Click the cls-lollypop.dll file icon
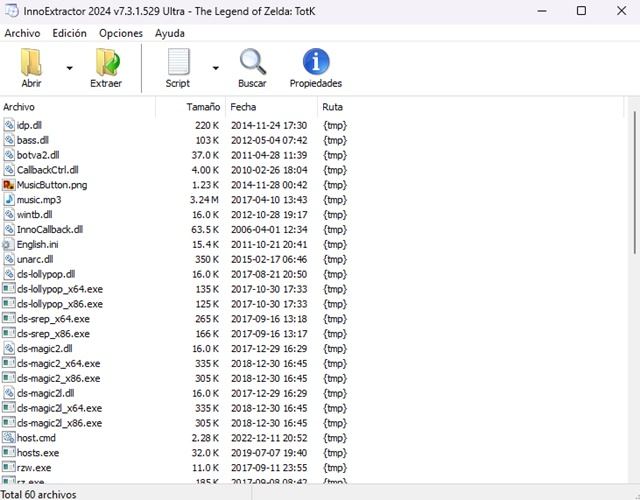This screenshot has width=640, height=500. click(x=9, y=274)
